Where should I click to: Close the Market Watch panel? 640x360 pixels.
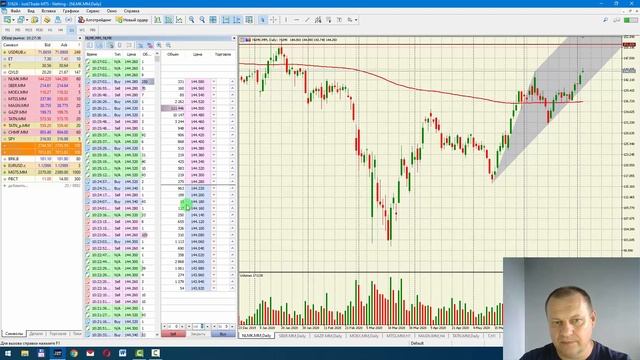[x=80, y=38]
